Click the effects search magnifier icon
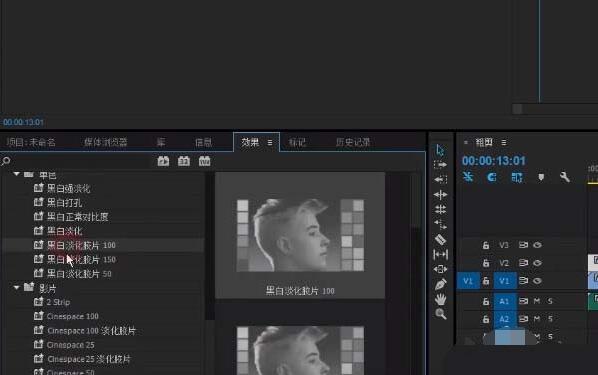 [x=6, y=161]
